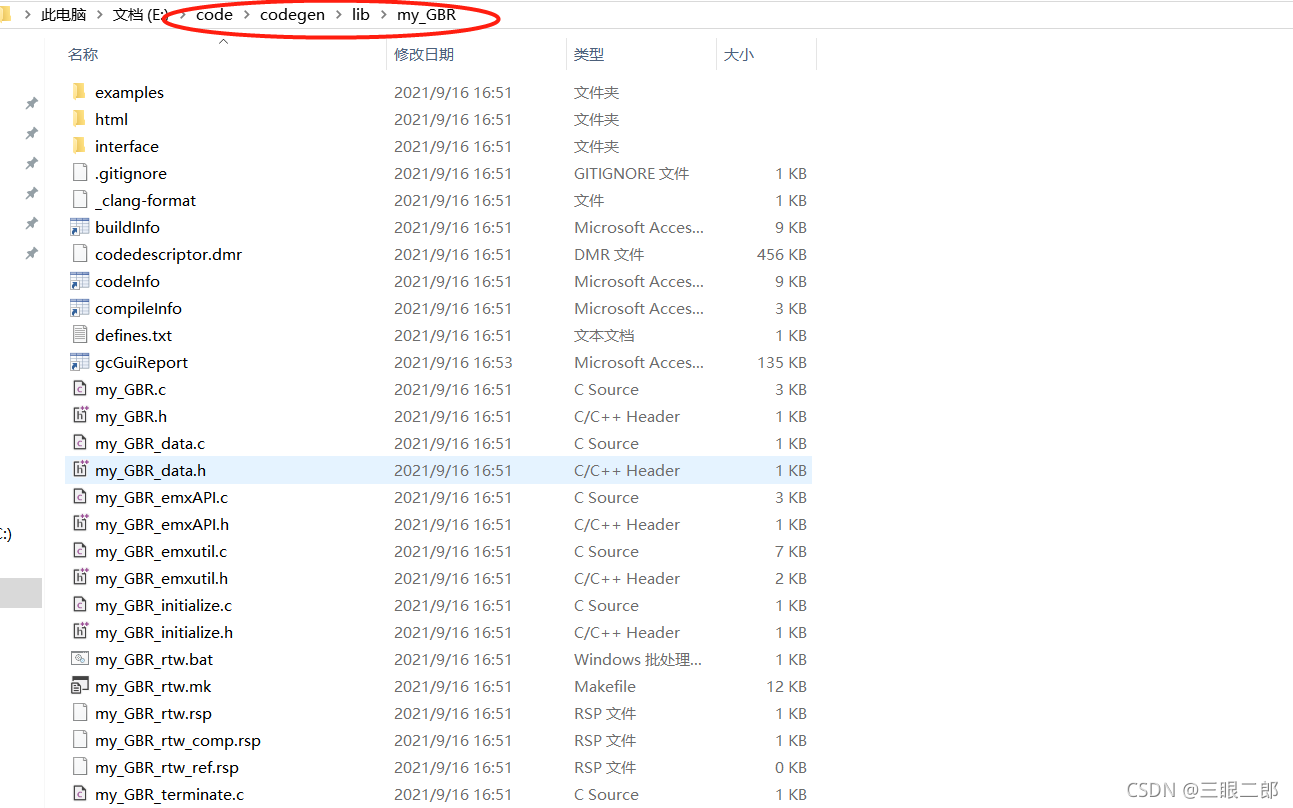Select the my_GBR_rtw.rsp file icon
Viewport: 1293px width, 808px height.
(80, 713)
